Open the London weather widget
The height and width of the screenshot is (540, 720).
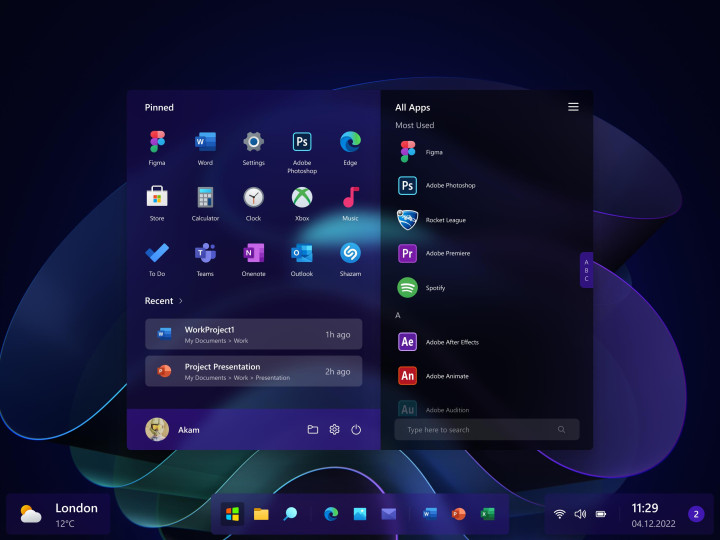pos(59,514)
